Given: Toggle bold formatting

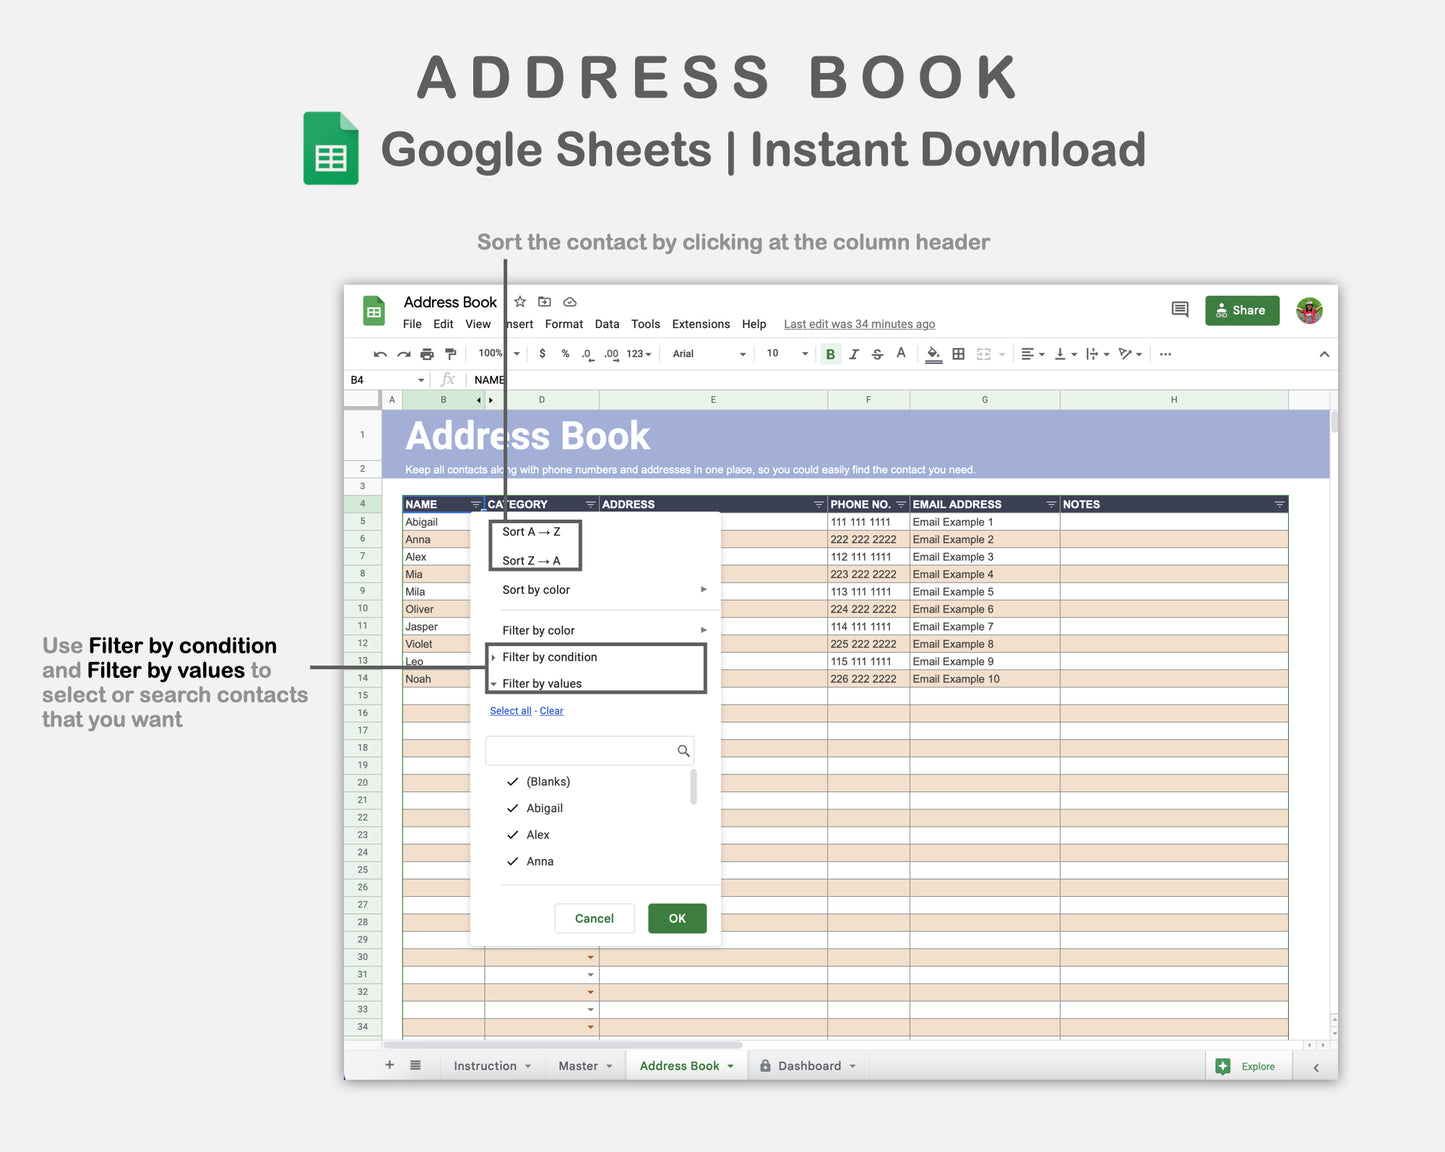Looking at the screenshot, I should click(830, 354).
